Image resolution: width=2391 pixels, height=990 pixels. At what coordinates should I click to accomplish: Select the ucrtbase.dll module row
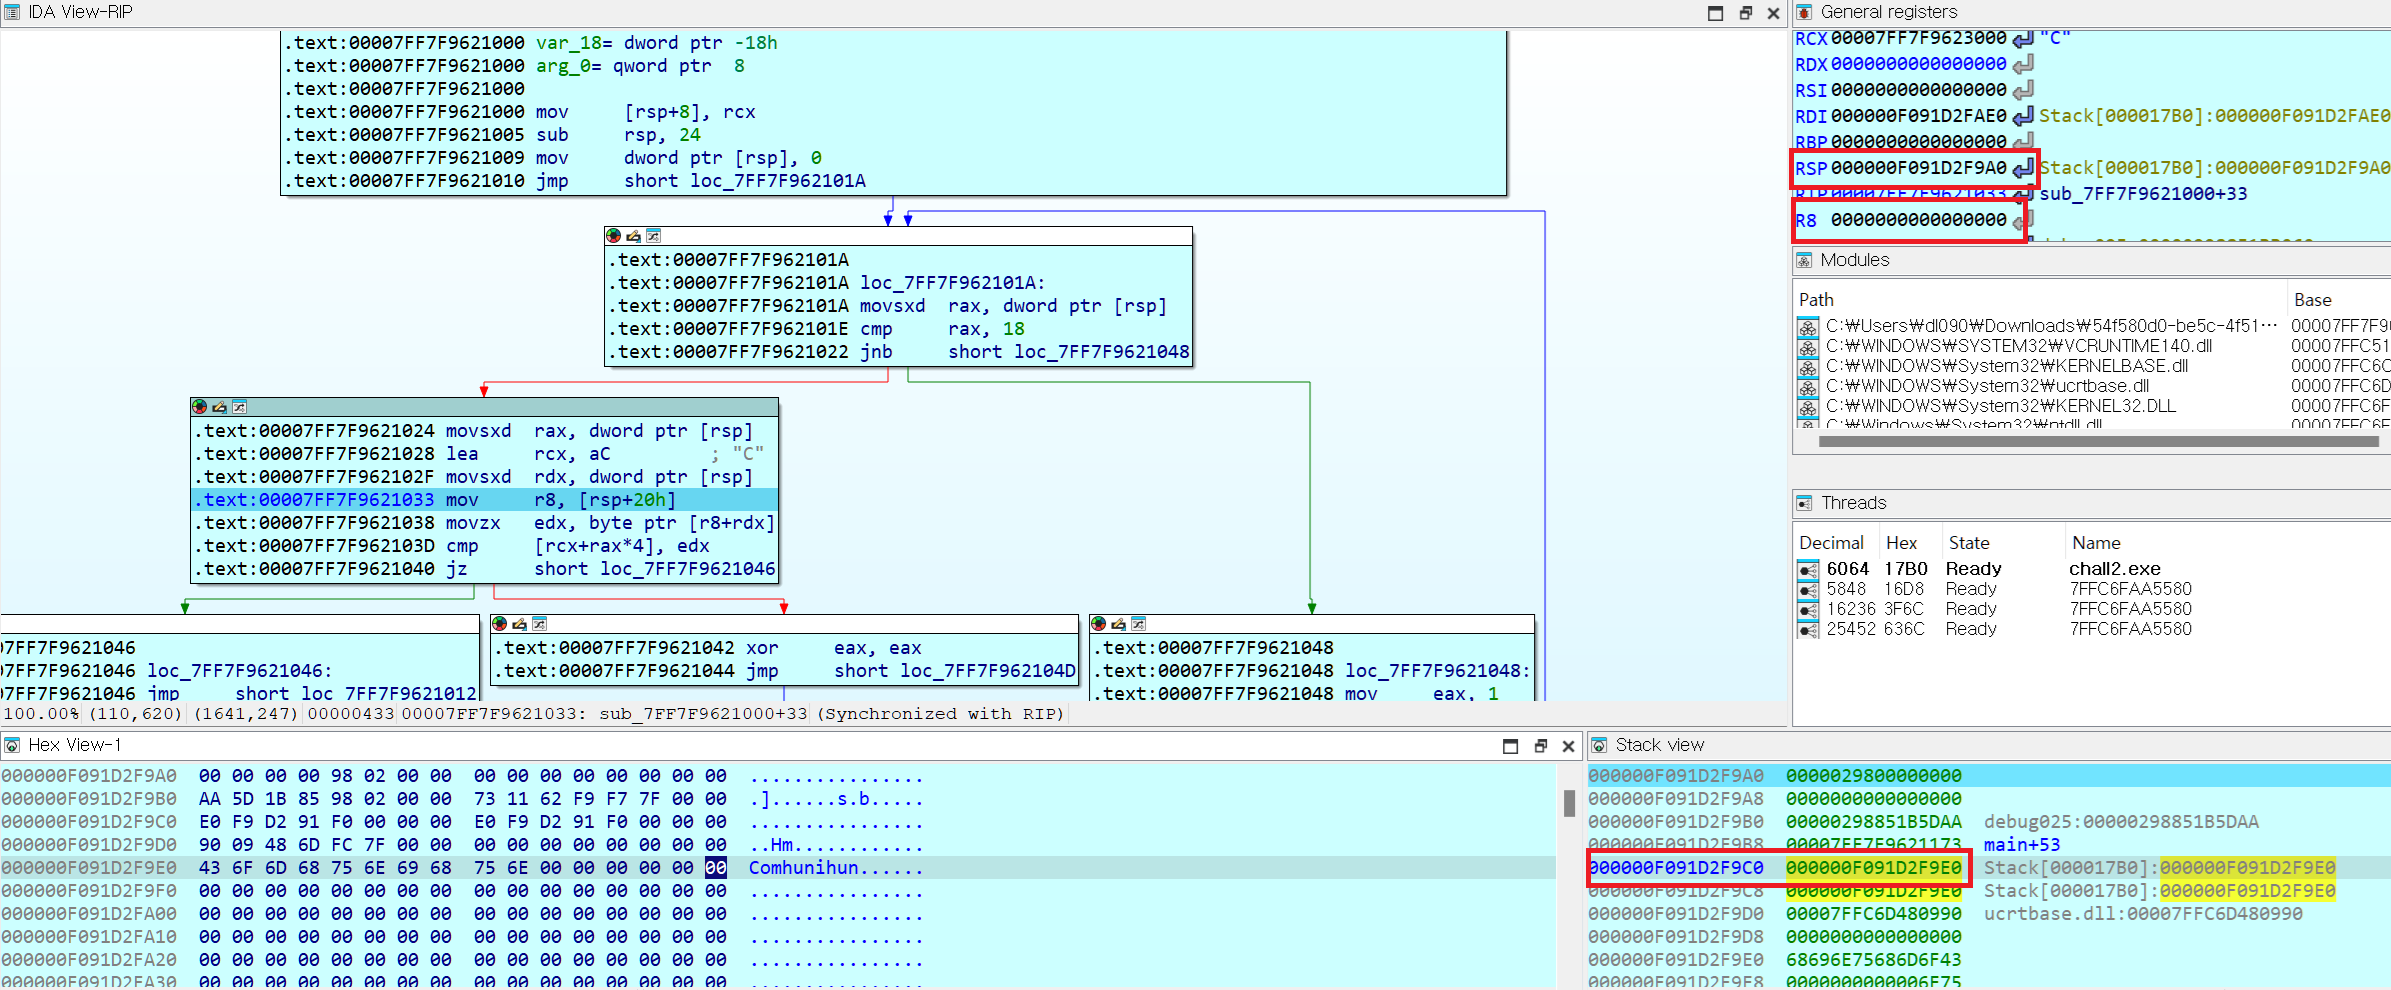click(2093, 386)
